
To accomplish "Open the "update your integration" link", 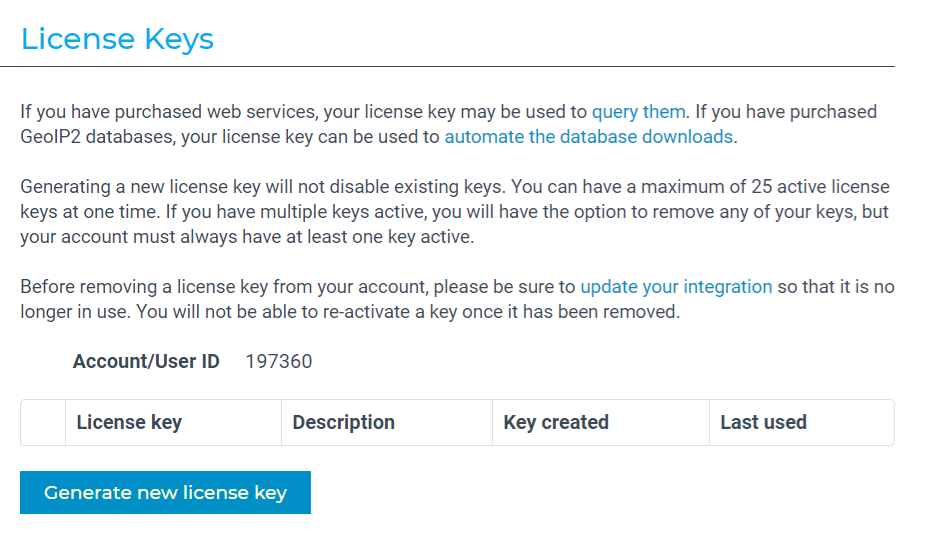I will (676, 287).
